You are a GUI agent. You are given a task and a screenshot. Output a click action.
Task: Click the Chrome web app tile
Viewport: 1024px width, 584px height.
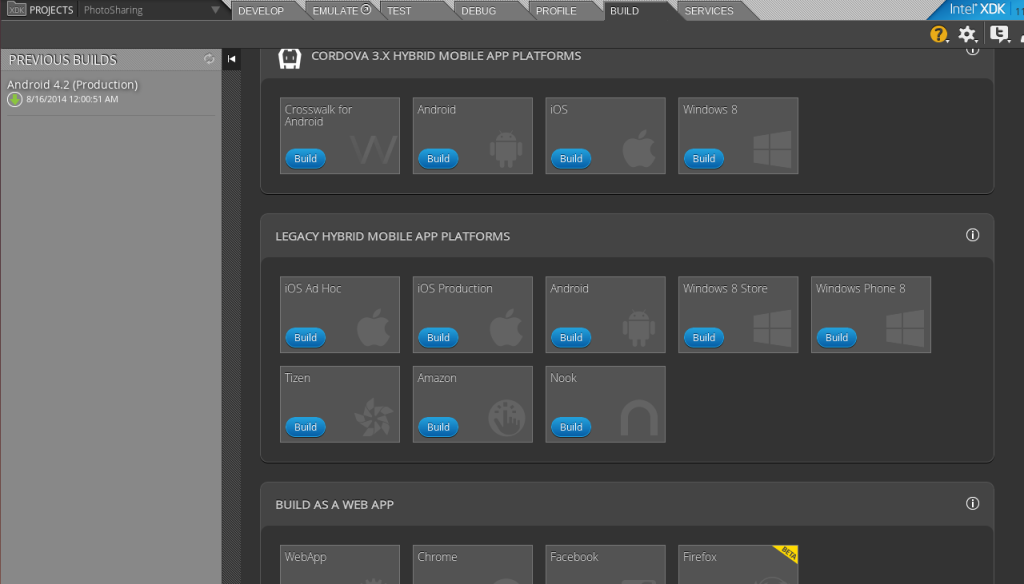click(472, 564)
